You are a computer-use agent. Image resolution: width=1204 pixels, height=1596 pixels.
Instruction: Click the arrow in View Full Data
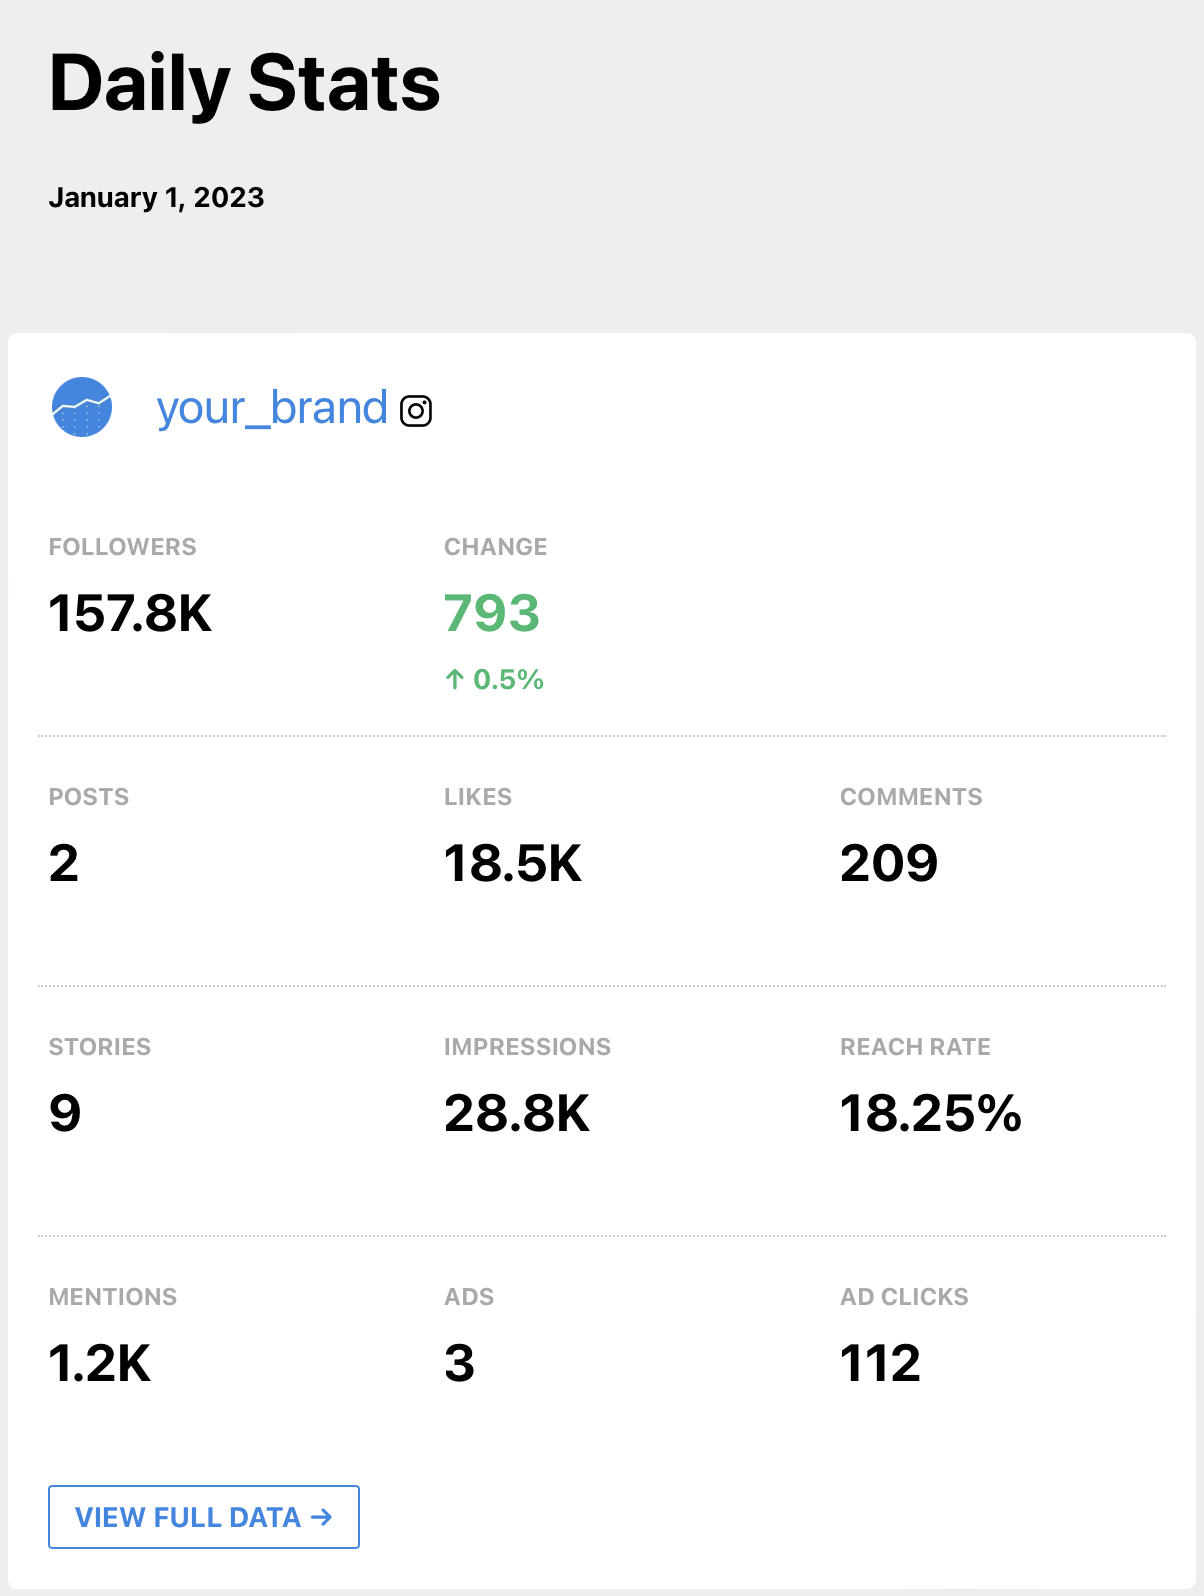(322, 1517)
